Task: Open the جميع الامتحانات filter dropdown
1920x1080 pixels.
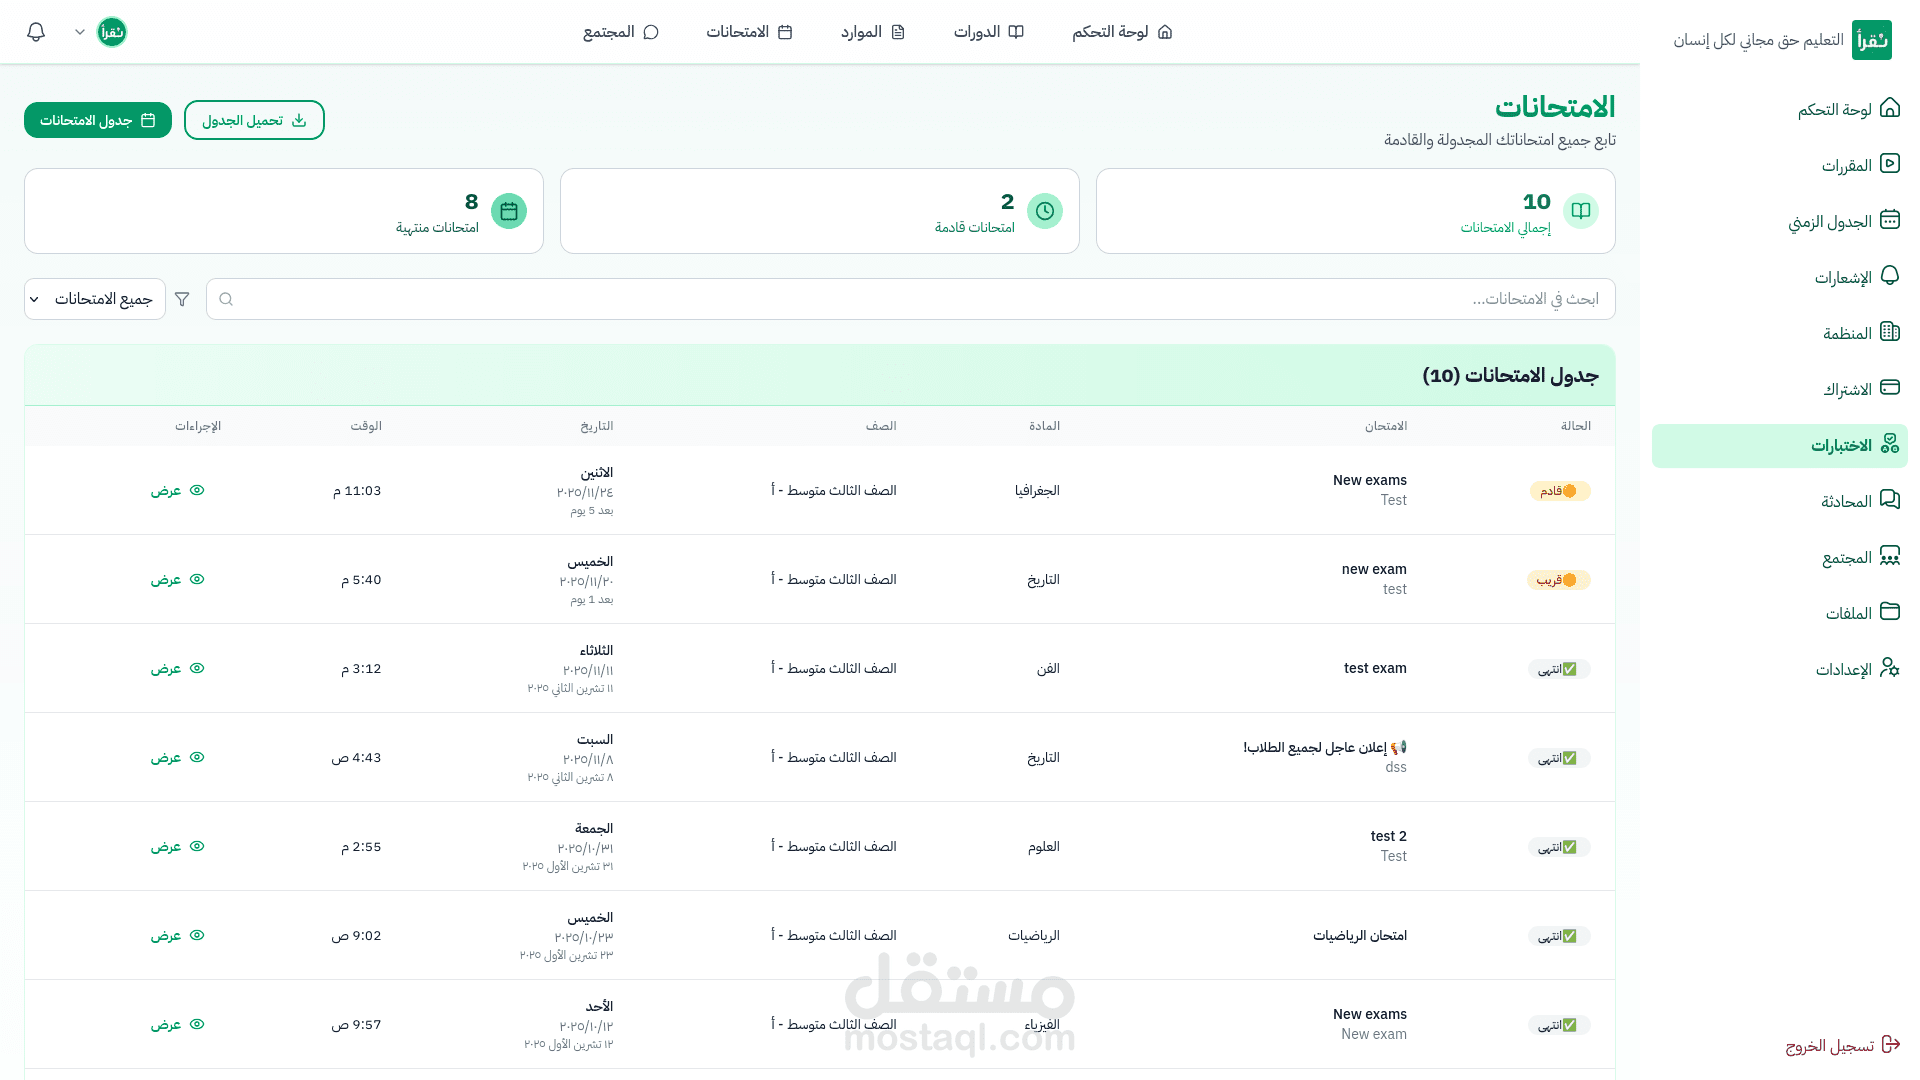Action: point(95,299)
